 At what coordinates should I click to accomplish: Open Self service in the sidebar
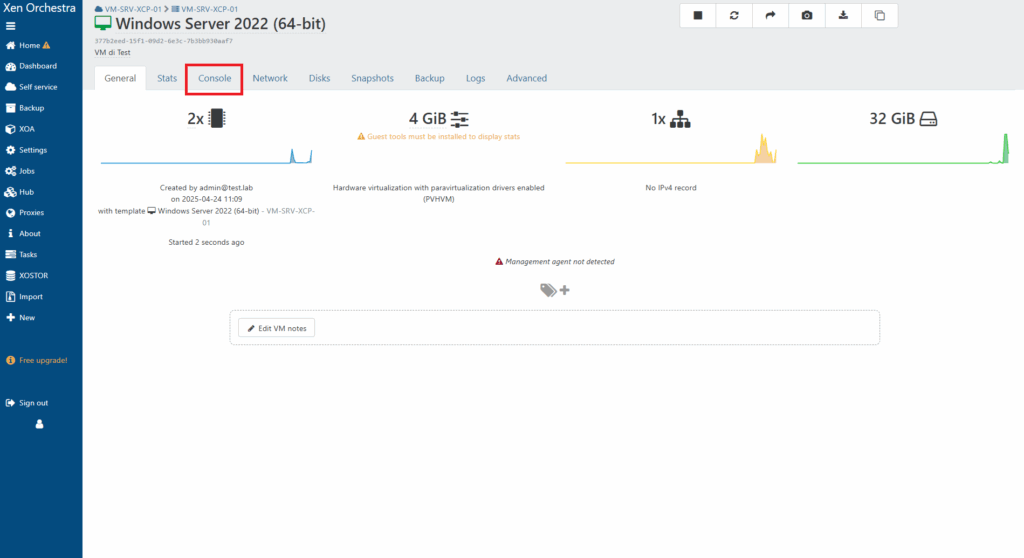[x=31, y=87]
